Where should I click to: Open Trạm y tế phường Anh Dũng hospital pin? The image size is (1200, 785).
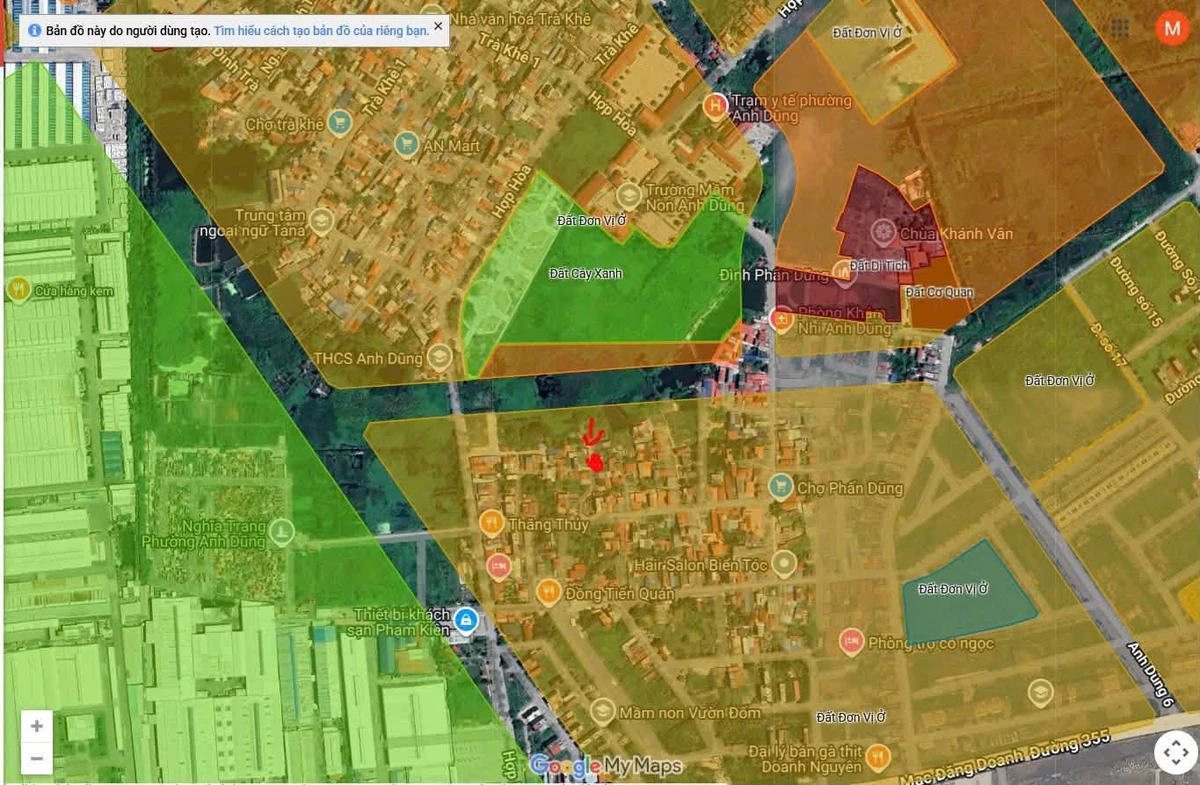point(716,106)
